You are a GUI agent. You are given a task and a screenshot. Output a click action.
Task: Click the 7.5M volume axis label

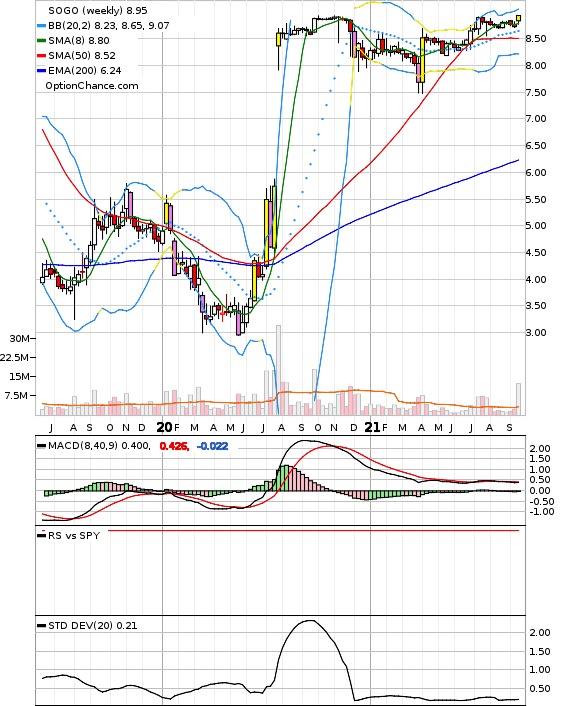click(x=16, y=395)
